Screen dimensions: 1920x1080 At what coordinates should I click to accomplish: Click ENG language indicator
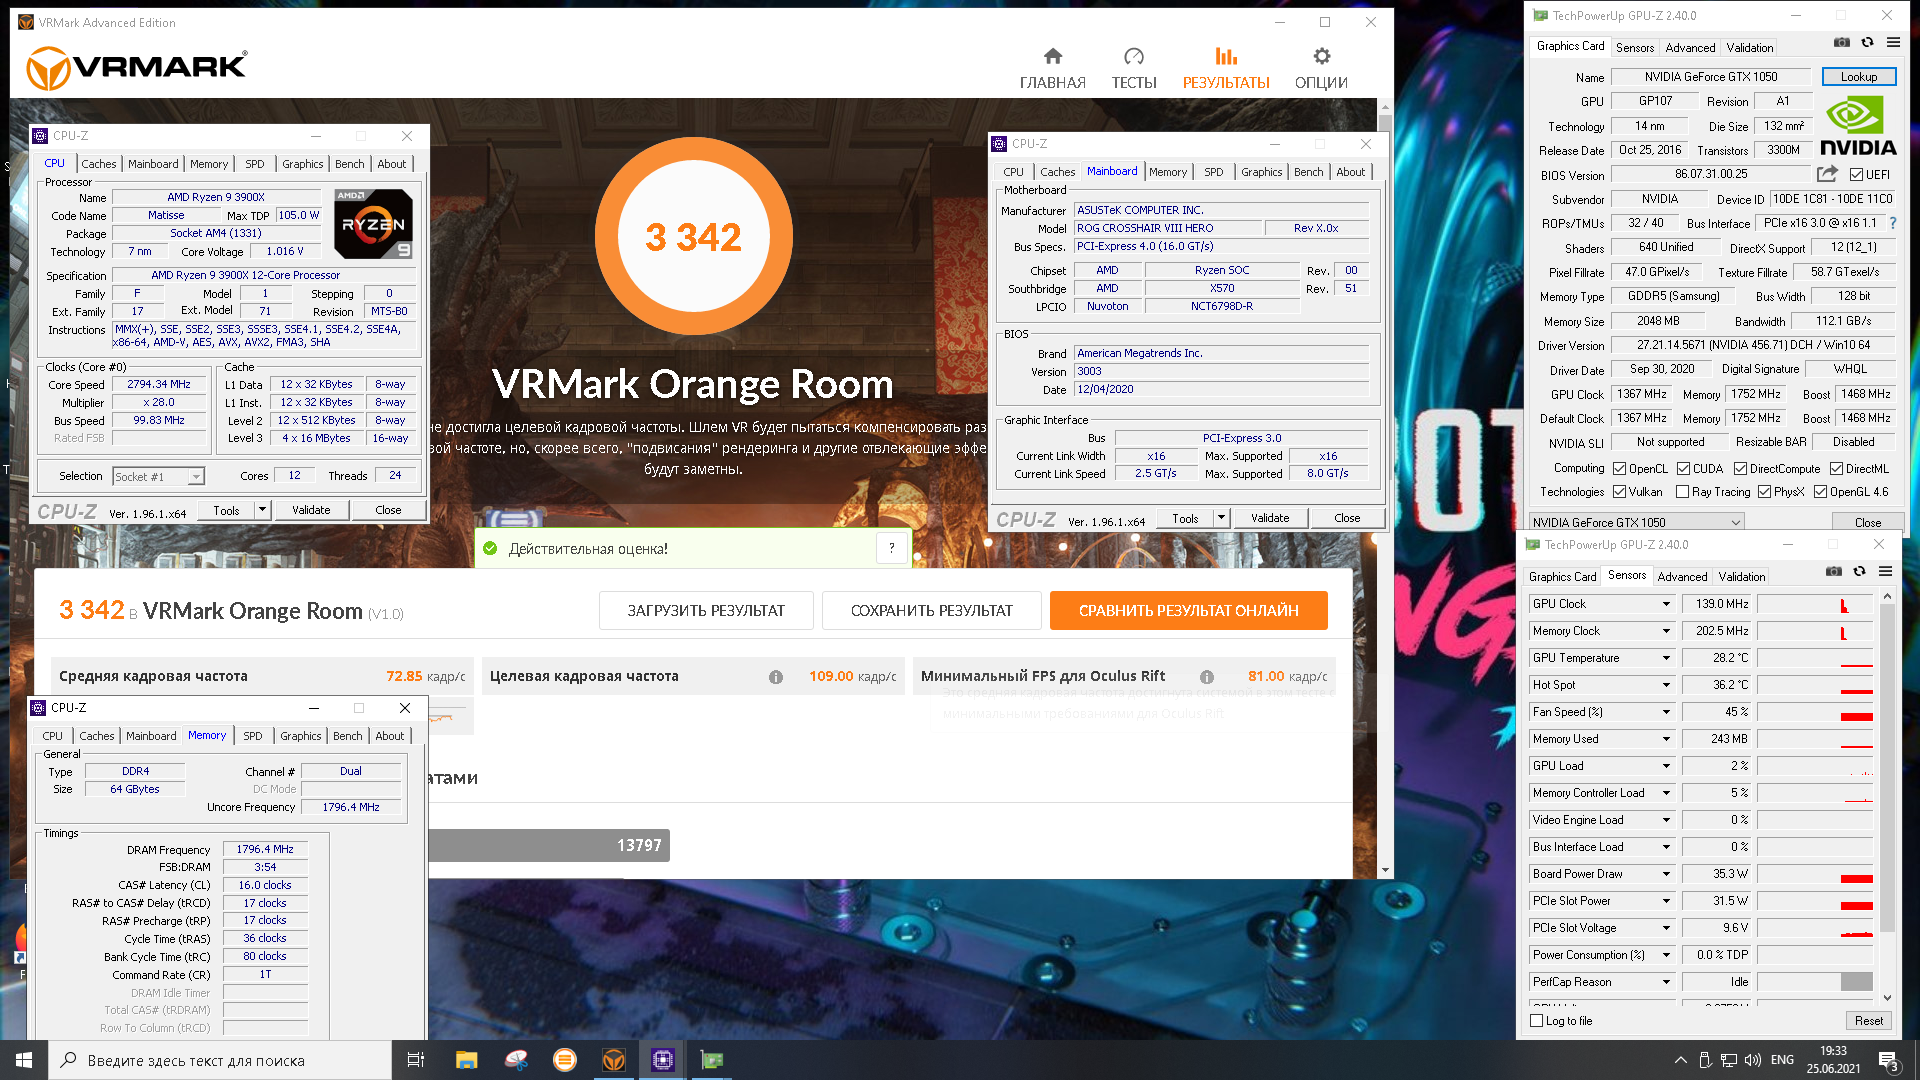(1782, 1060)
